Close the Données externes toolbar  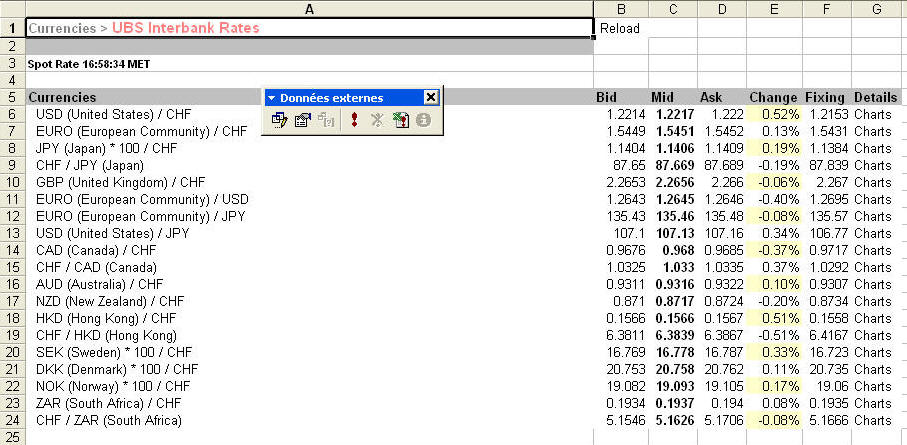[430, 98]
